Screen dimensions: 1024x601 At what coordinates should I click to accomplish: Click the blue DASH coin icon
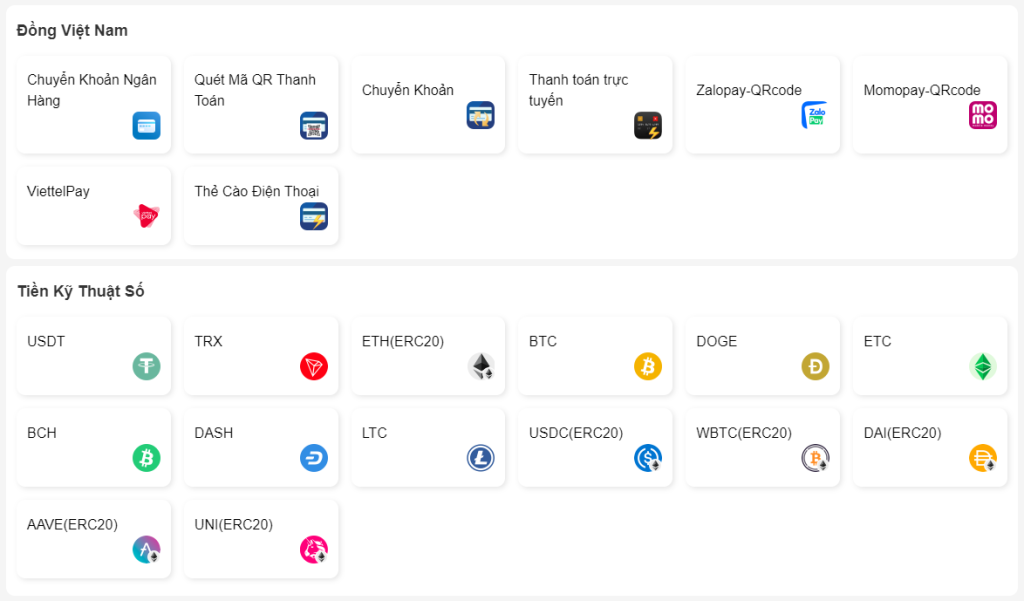pos(314,458)
